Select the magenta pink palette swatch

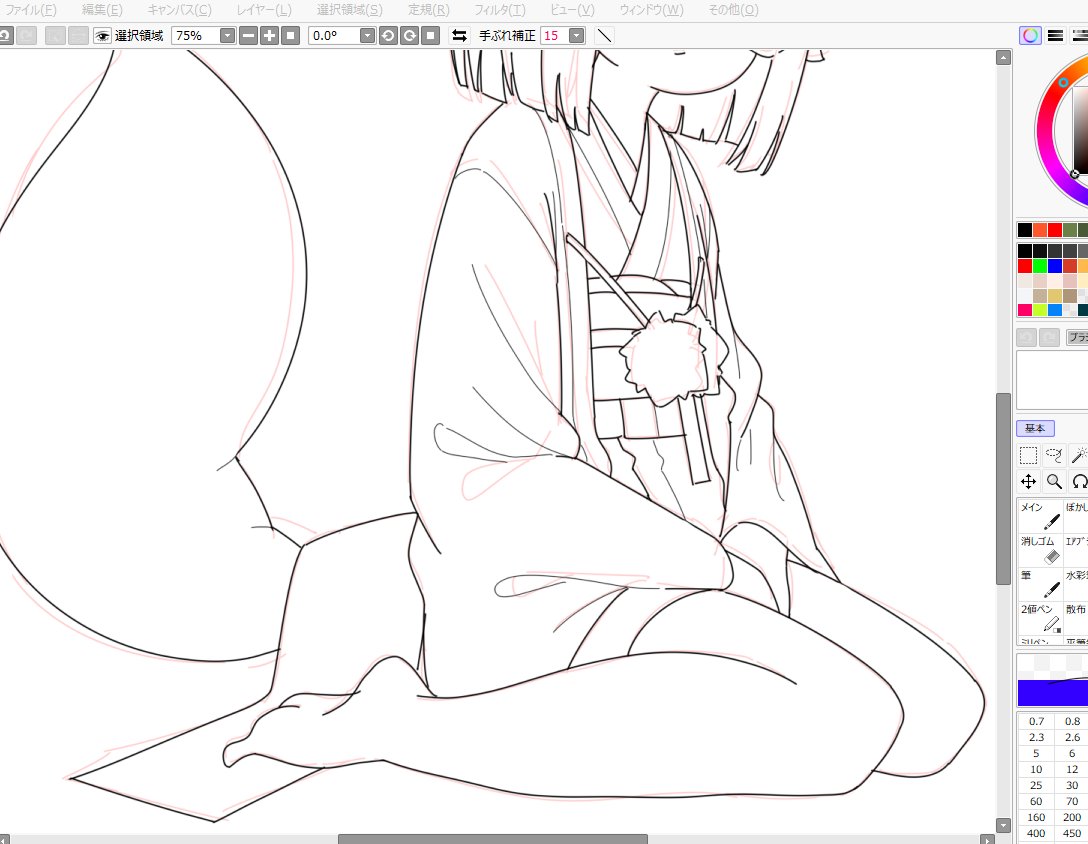coord(1025,310)
